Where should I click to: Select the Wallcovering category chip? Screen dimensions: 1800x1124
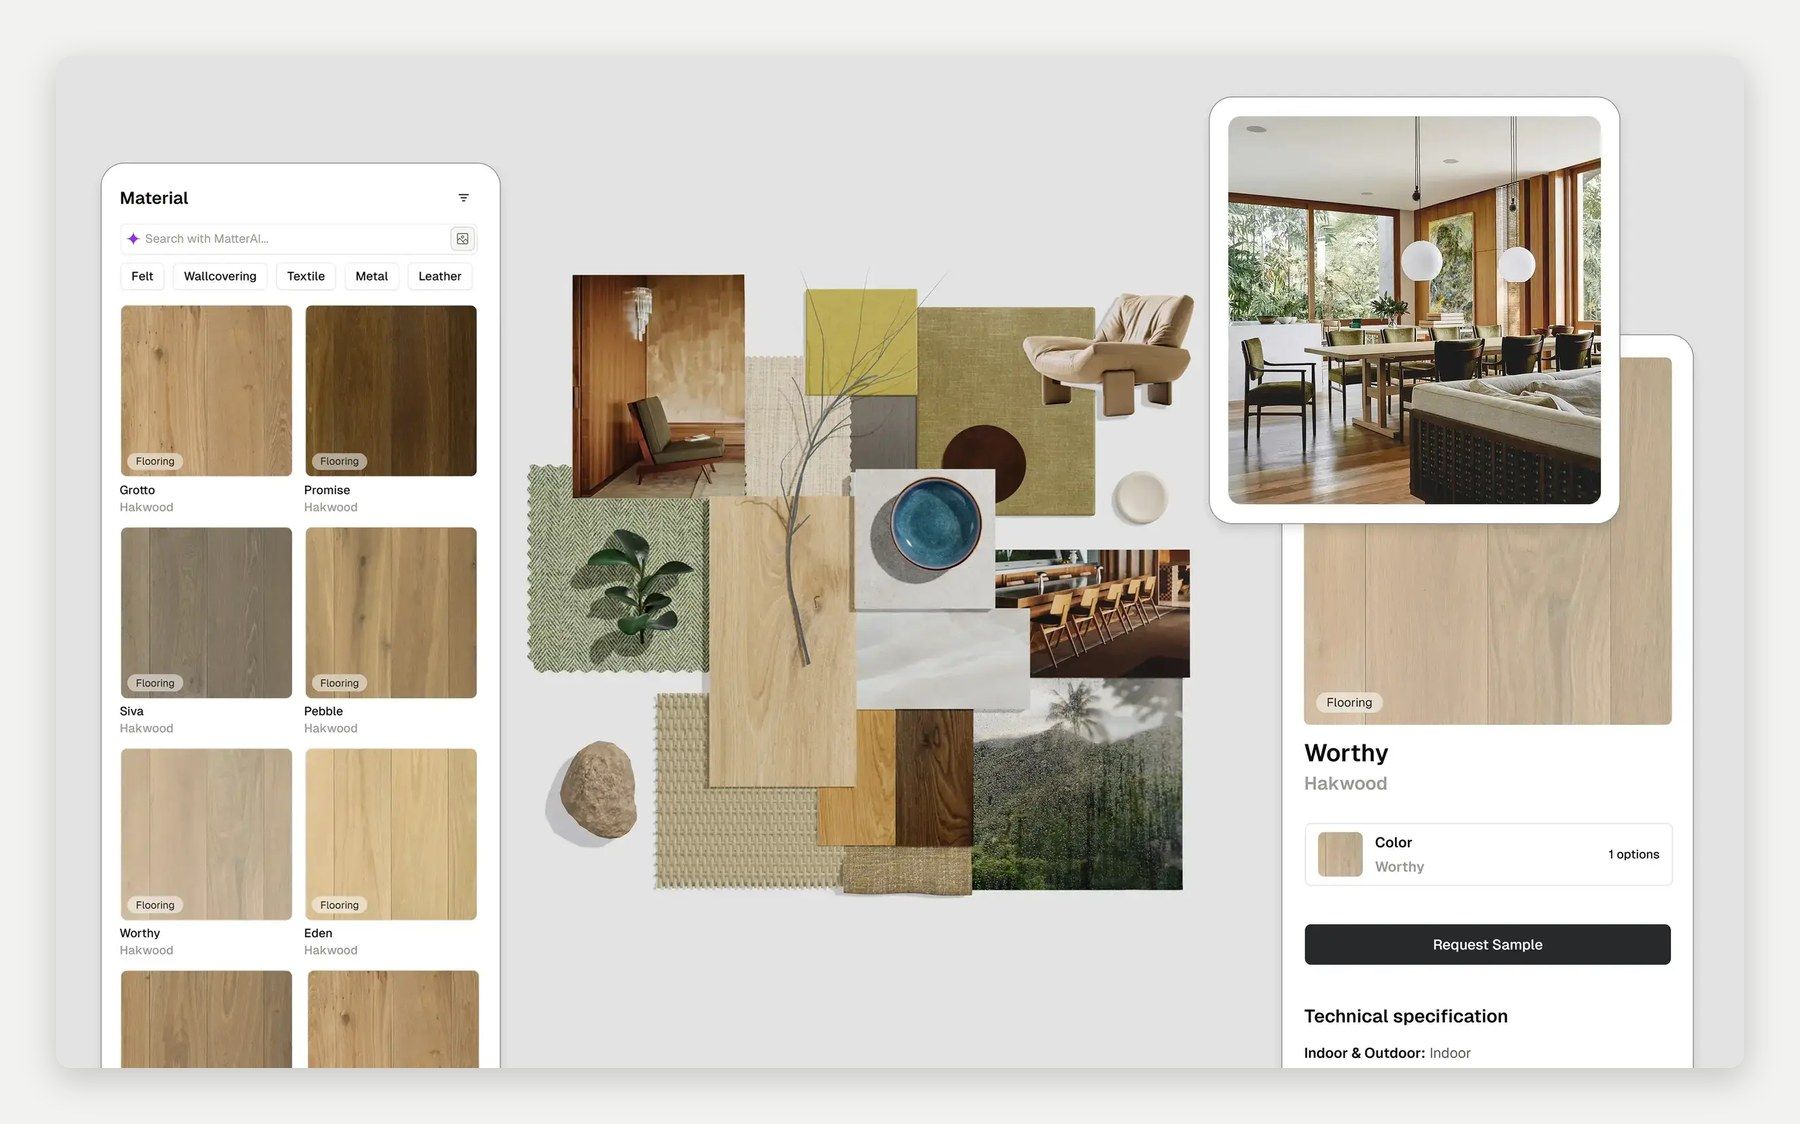click(x=220, y=276)
